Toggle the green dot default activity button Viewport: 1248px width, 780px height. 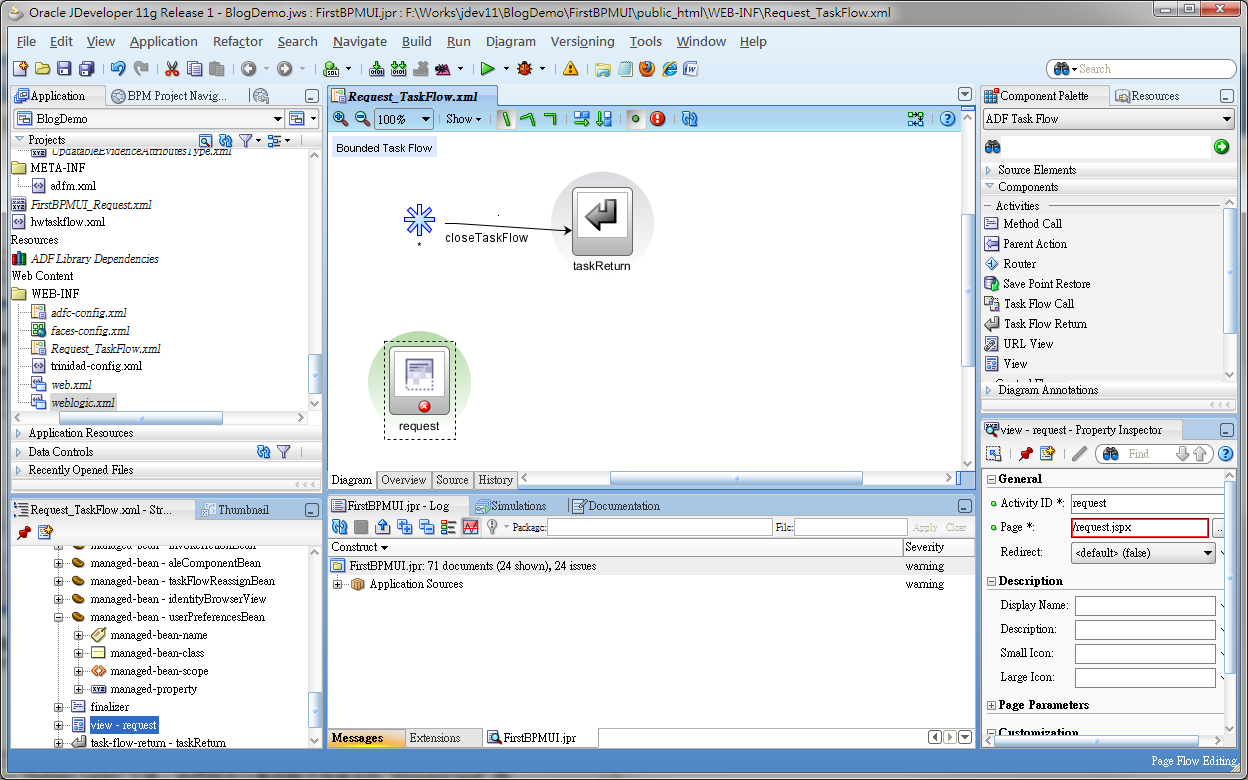635,118
